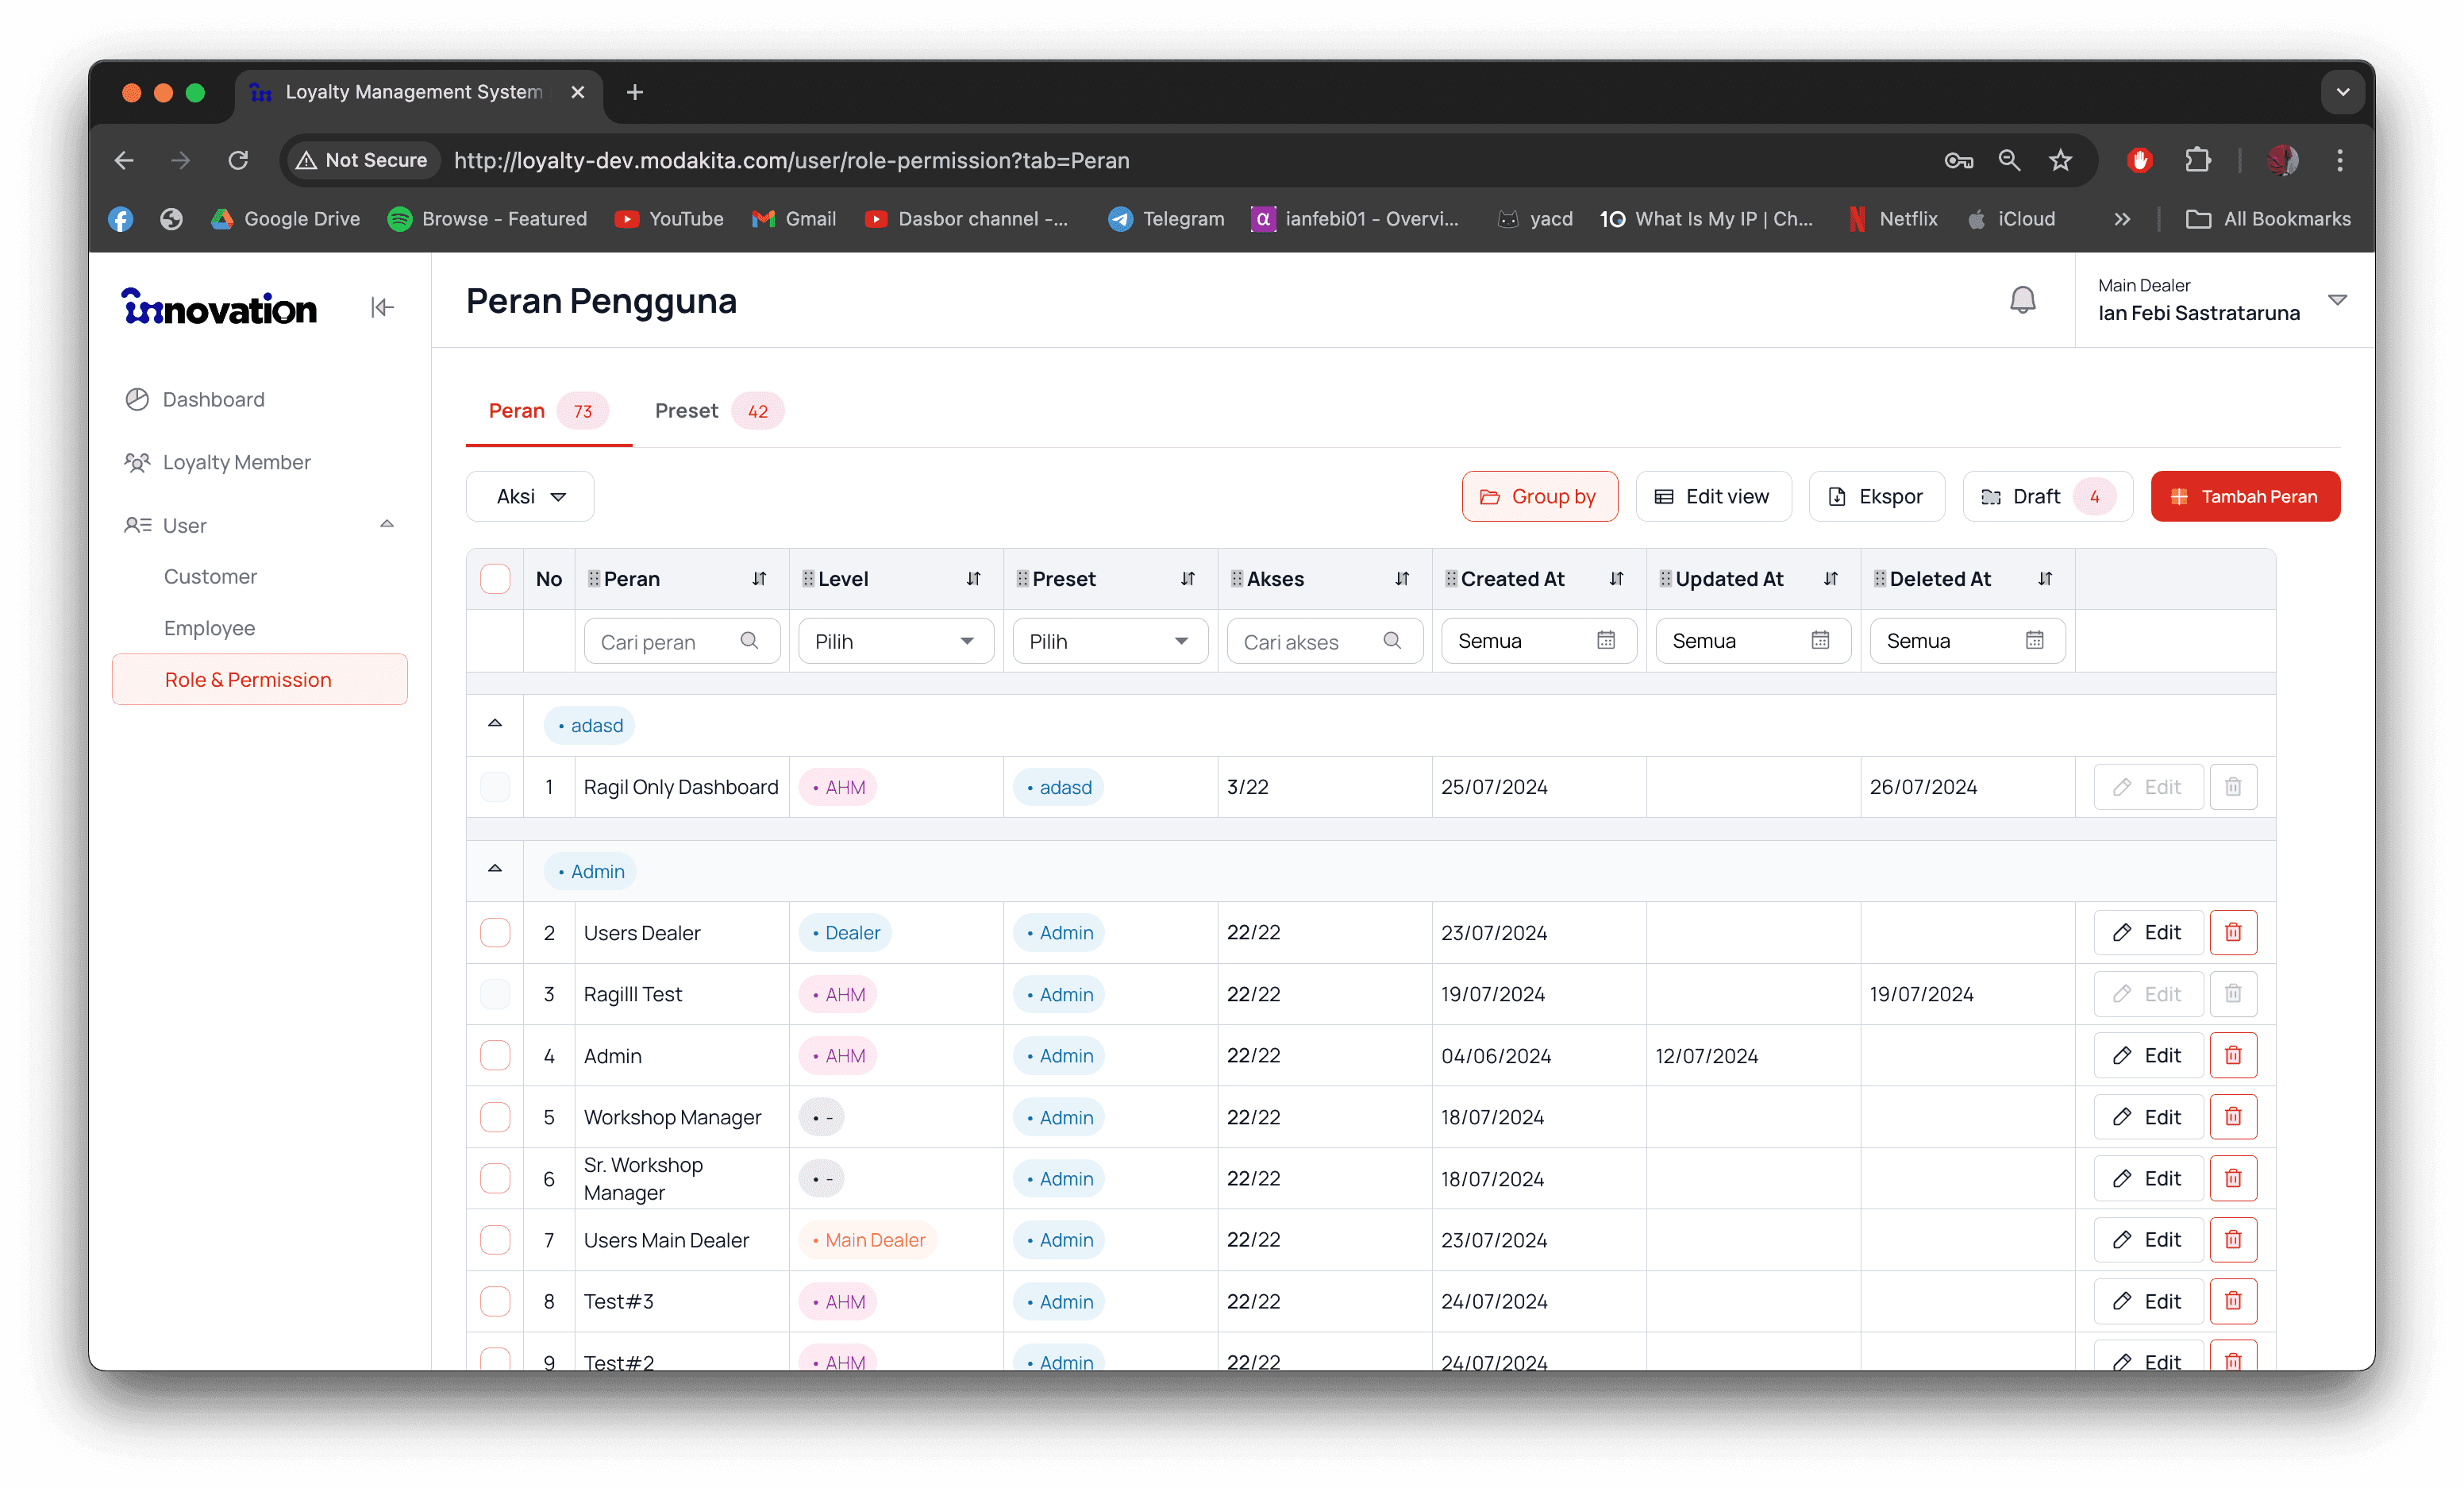Screen dimensions: 2464x1488
Task: Sort the Created At column
Action: pyautogui.click(x=1616, y=579)
